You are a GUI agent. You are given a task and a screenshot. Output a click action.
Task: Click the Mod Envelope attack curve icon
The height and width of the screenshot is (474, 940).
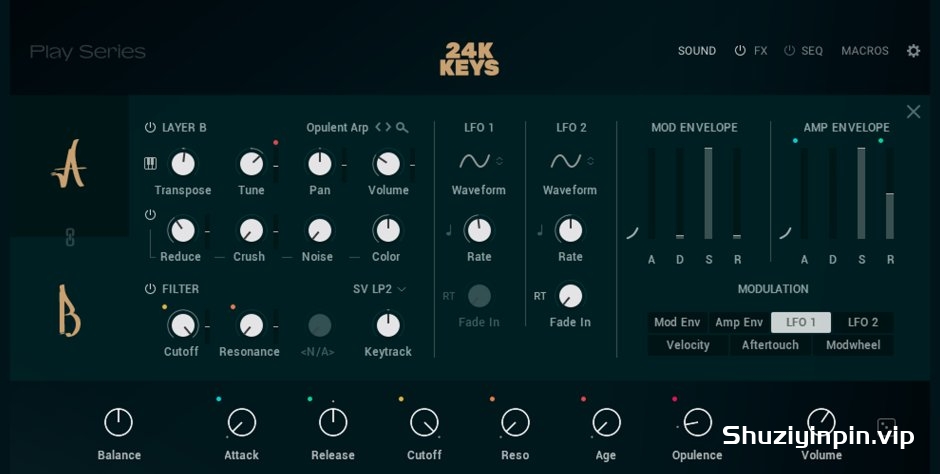(632, 233)
